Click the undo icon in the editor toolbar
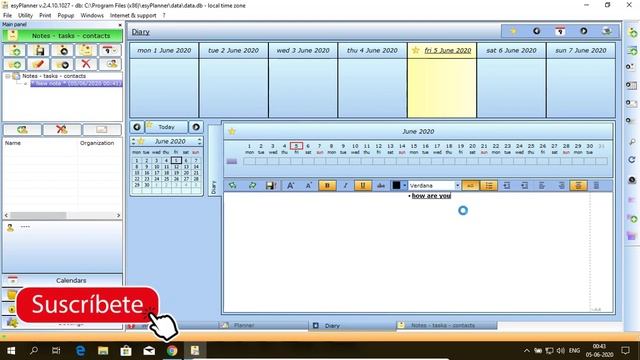Screen dimensions: 640x360 point(233,186)
